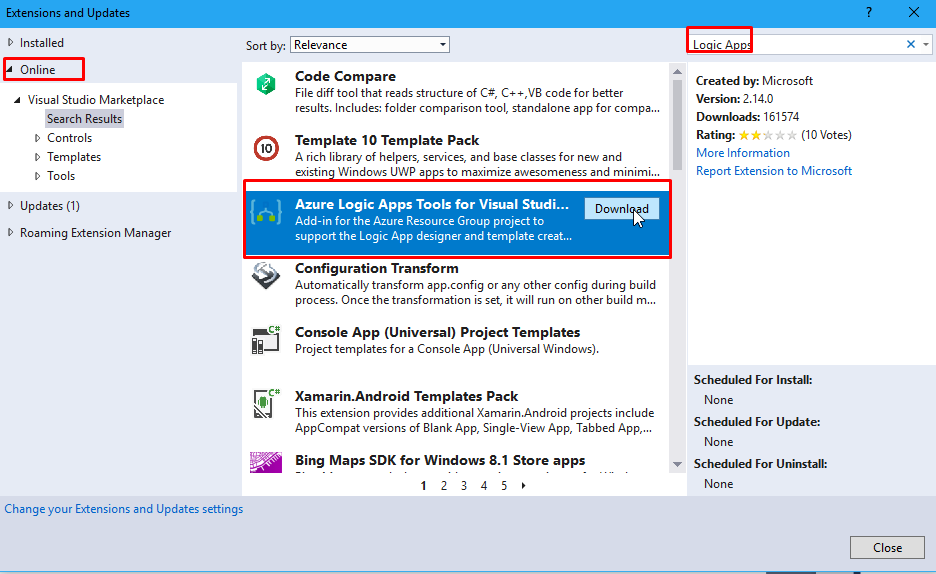Screen dimensions: 936x574
Task: Click the star rating in details
Action: (768, 135)
